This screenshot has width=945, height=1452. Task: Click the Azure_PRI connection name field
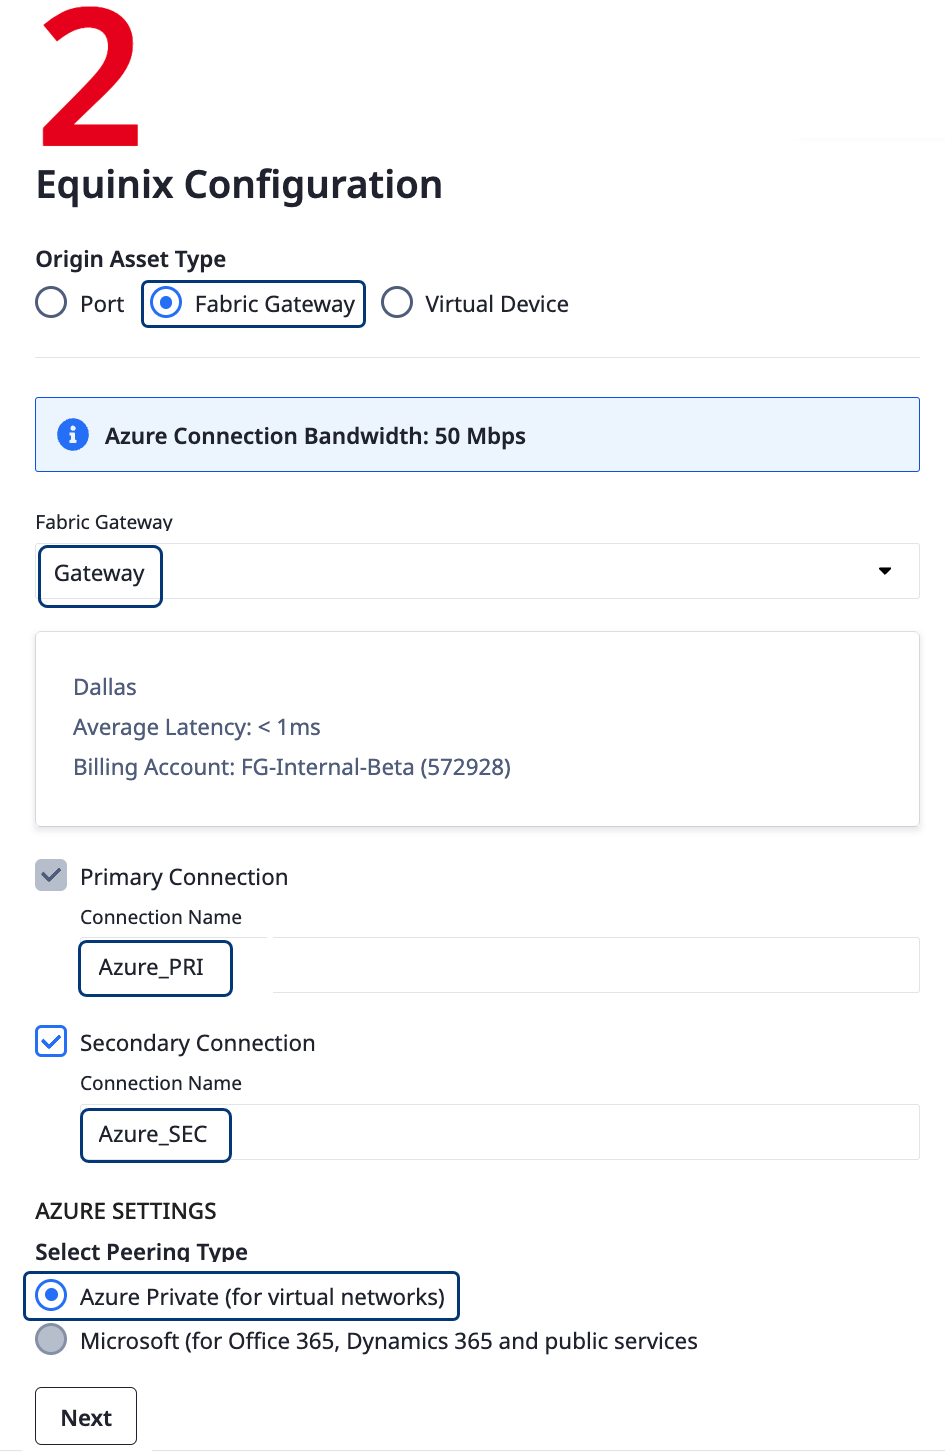pyautogui.click(x=499, y=966)
